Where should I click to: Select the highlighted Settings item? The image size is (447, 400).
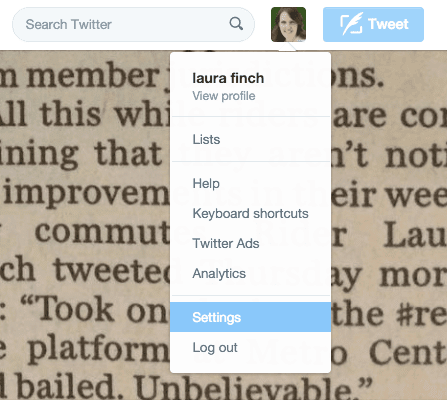pyautogui.click(x=250, y=317)
